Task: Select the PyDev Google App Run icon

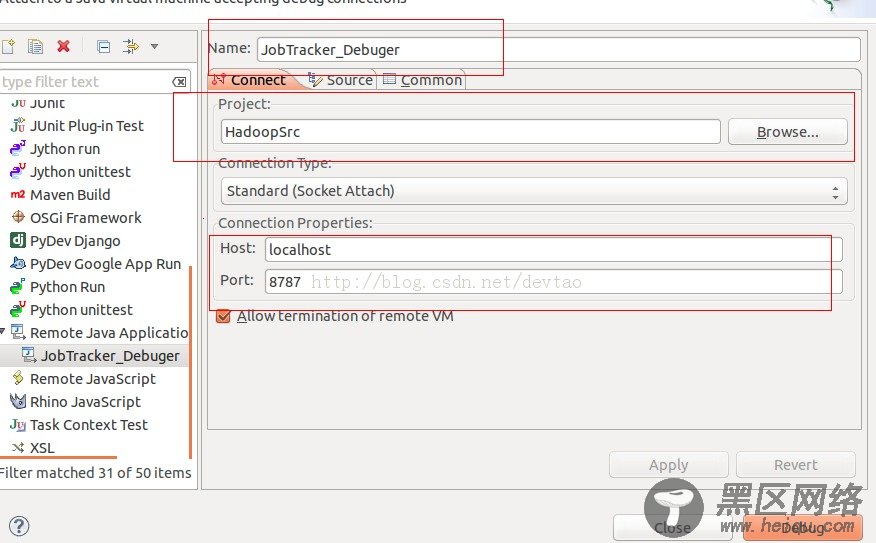Action: pos(18,263)
